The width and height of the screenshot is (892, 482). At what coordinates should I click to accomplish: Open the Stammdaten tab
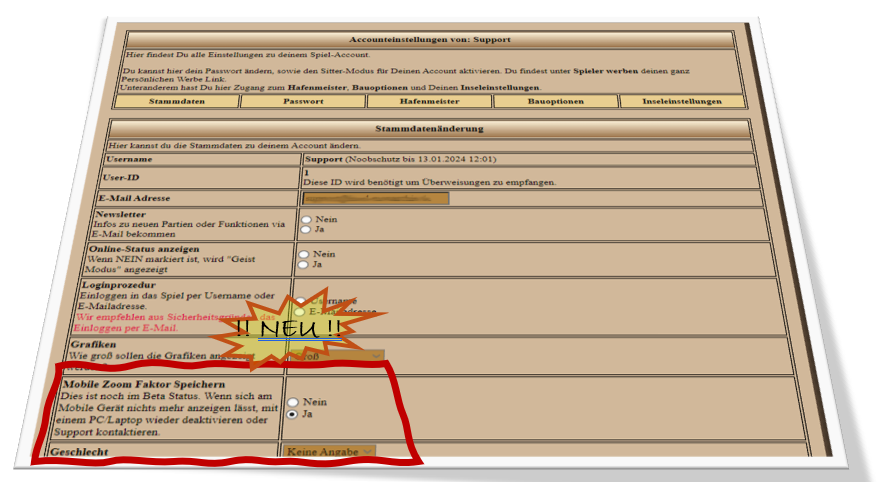click(177, 101)
